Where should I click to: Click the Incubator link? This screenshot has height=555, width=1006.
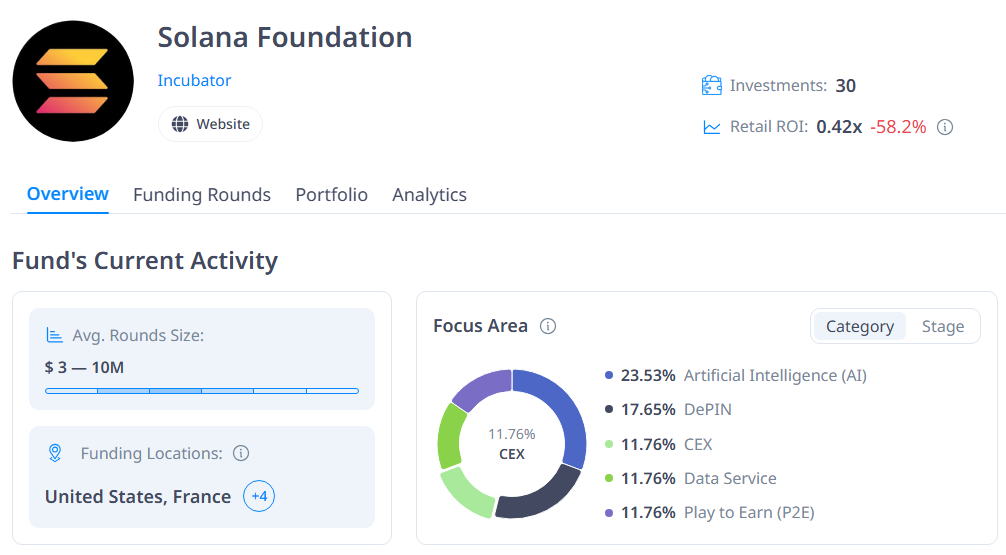[x=194, y=80]
